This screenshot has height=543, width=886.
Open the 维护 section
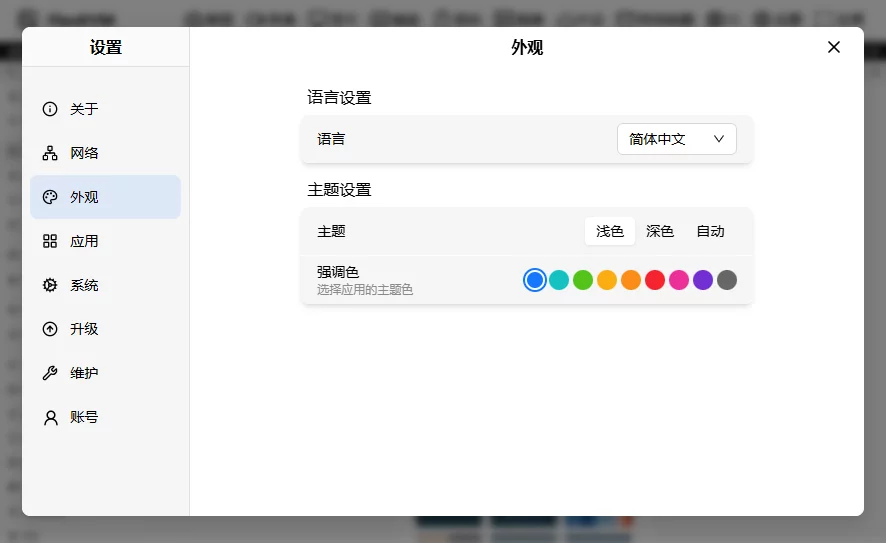105,373
